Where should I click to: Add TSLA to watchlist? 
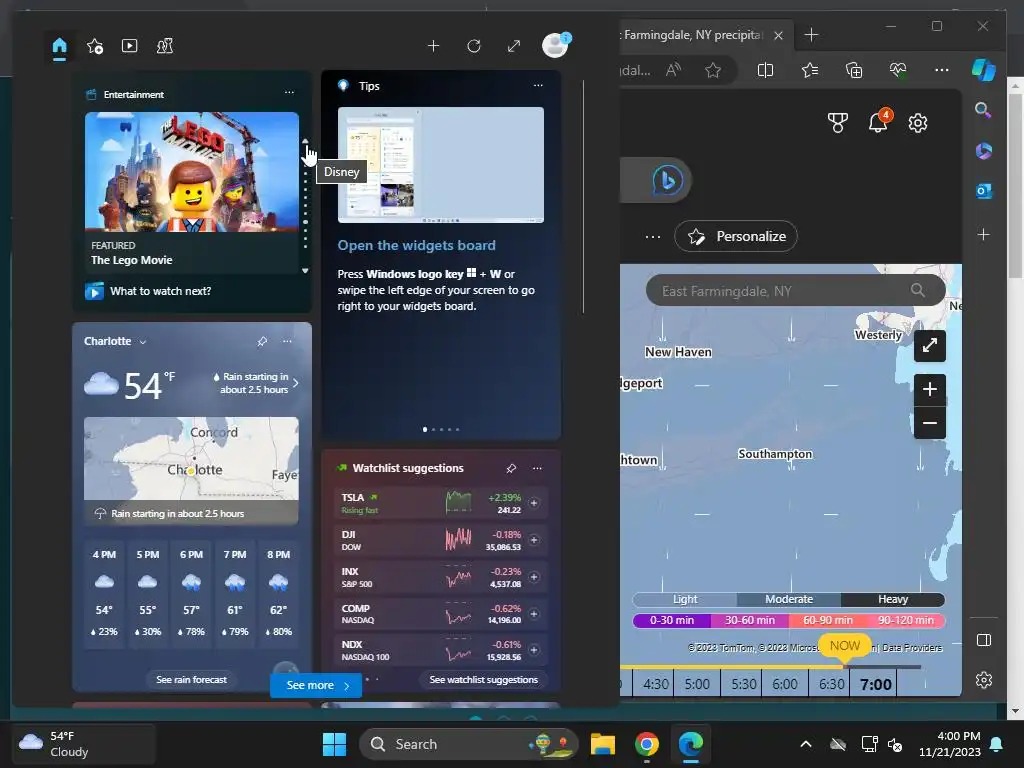tap(534, 503)
